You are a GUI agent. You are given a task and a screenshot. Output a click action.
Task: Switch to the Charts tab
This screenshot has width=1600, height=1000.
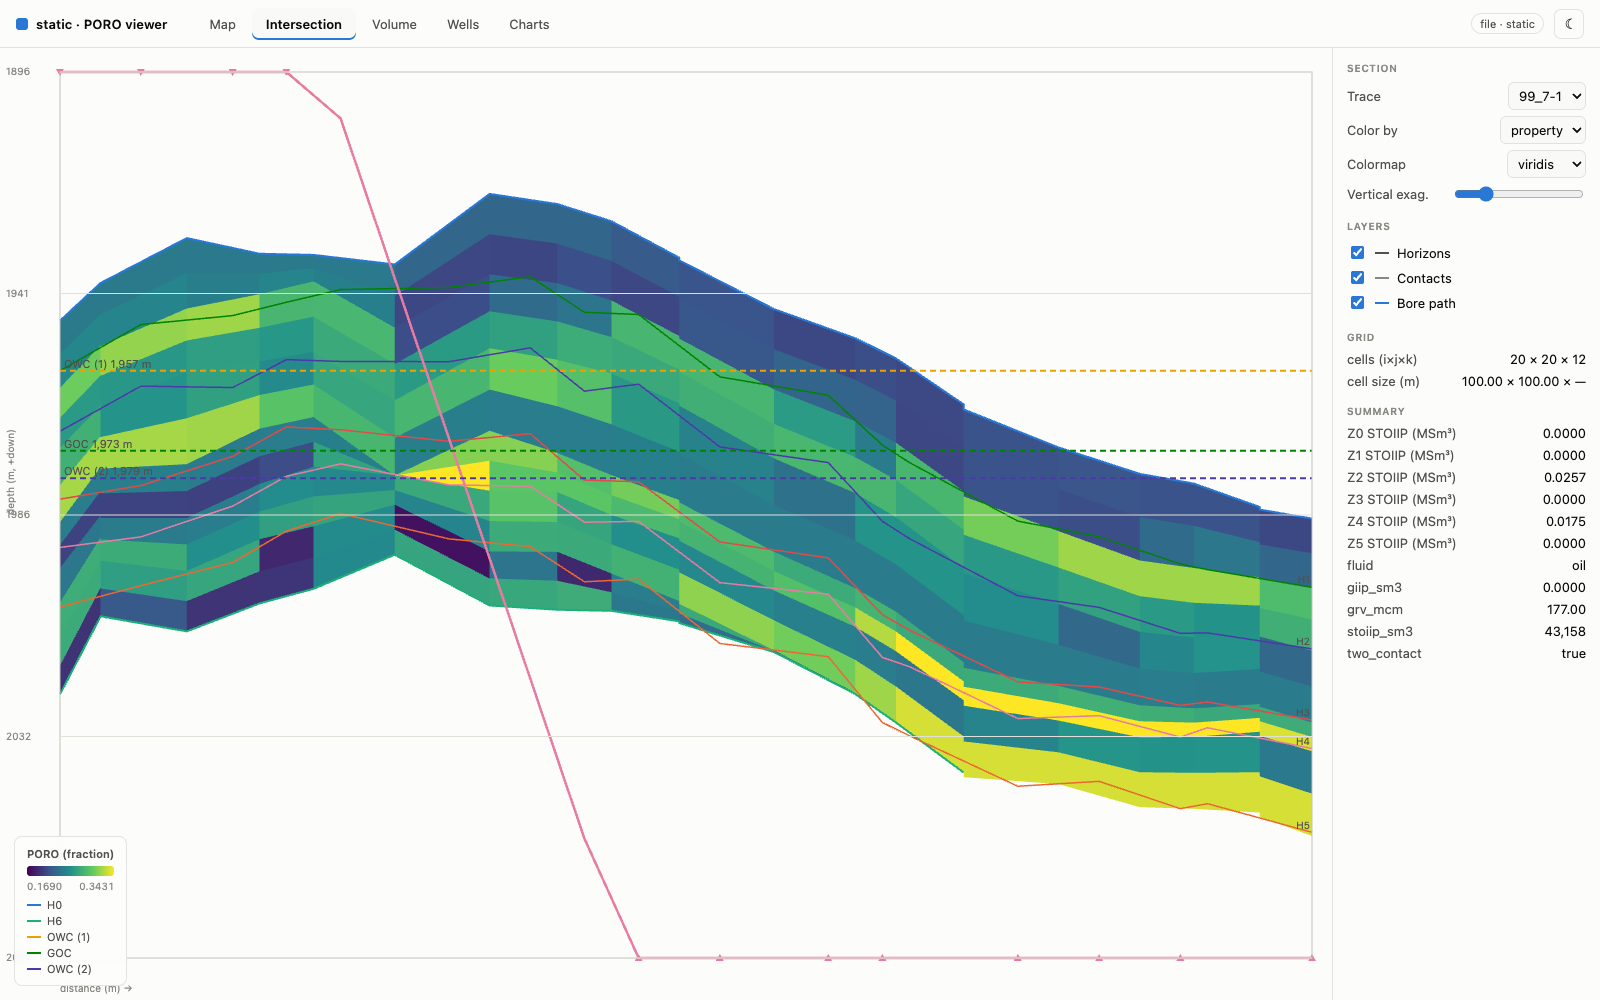click(529, 24)
